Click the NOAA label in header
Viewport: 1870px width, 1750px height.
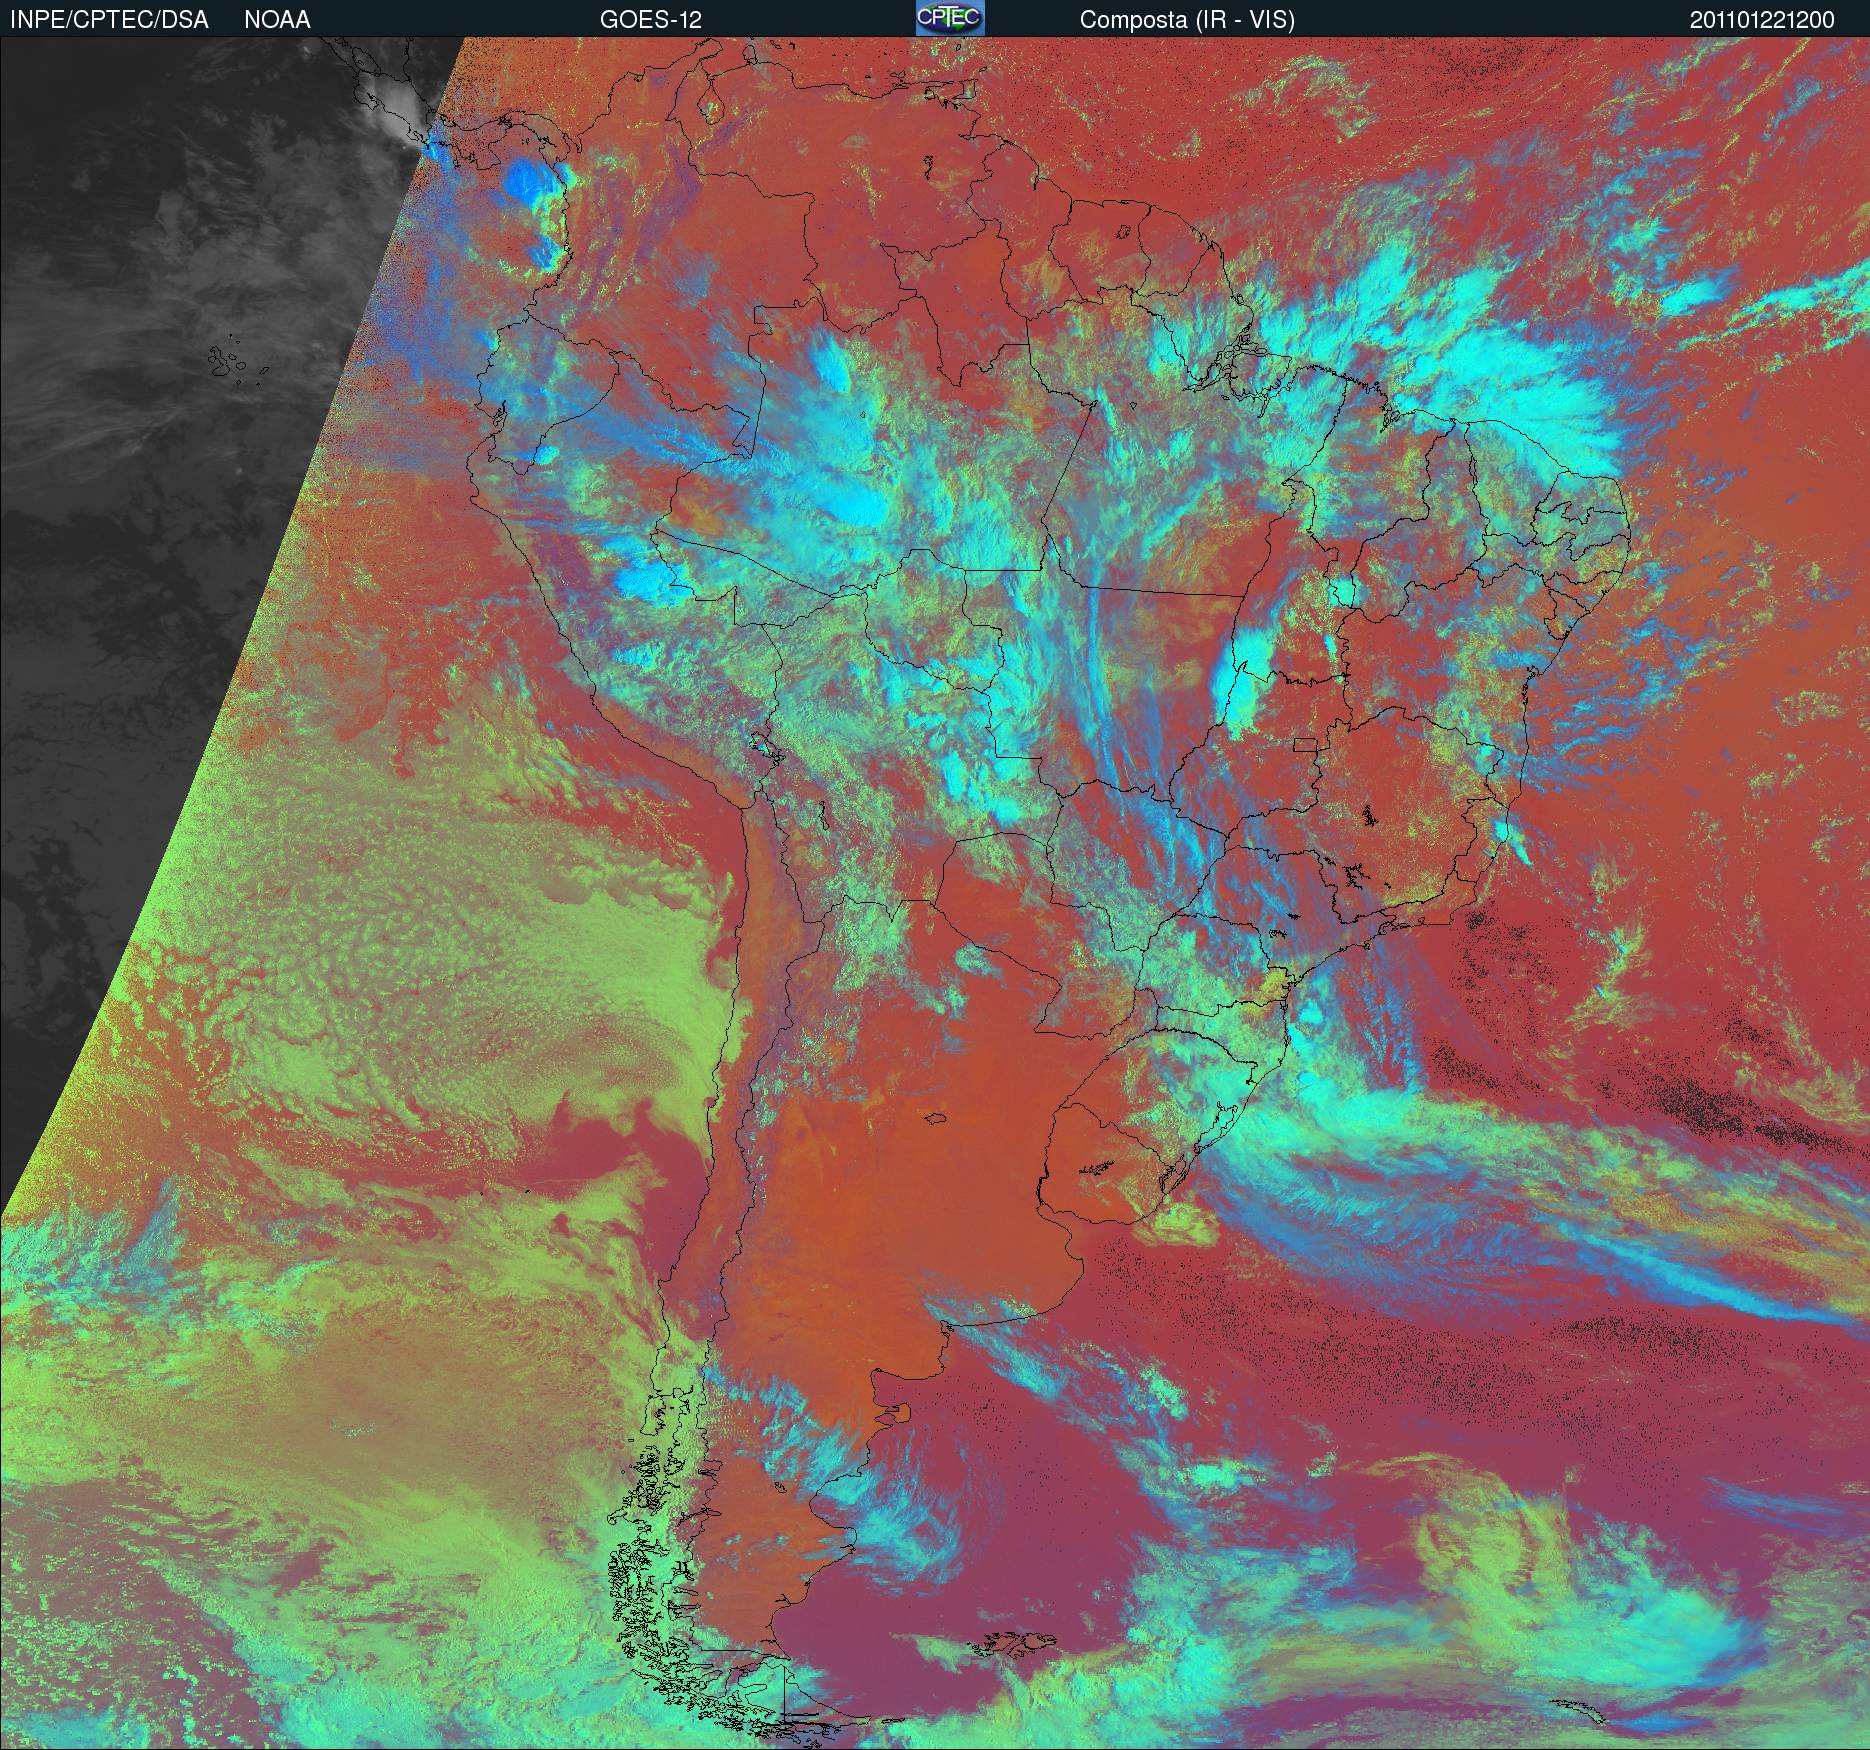point(277,20)
